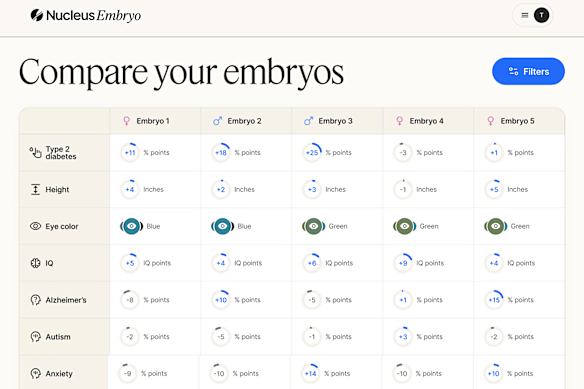
Task: Open the hamburger menu icon
Action: point(525,15)
